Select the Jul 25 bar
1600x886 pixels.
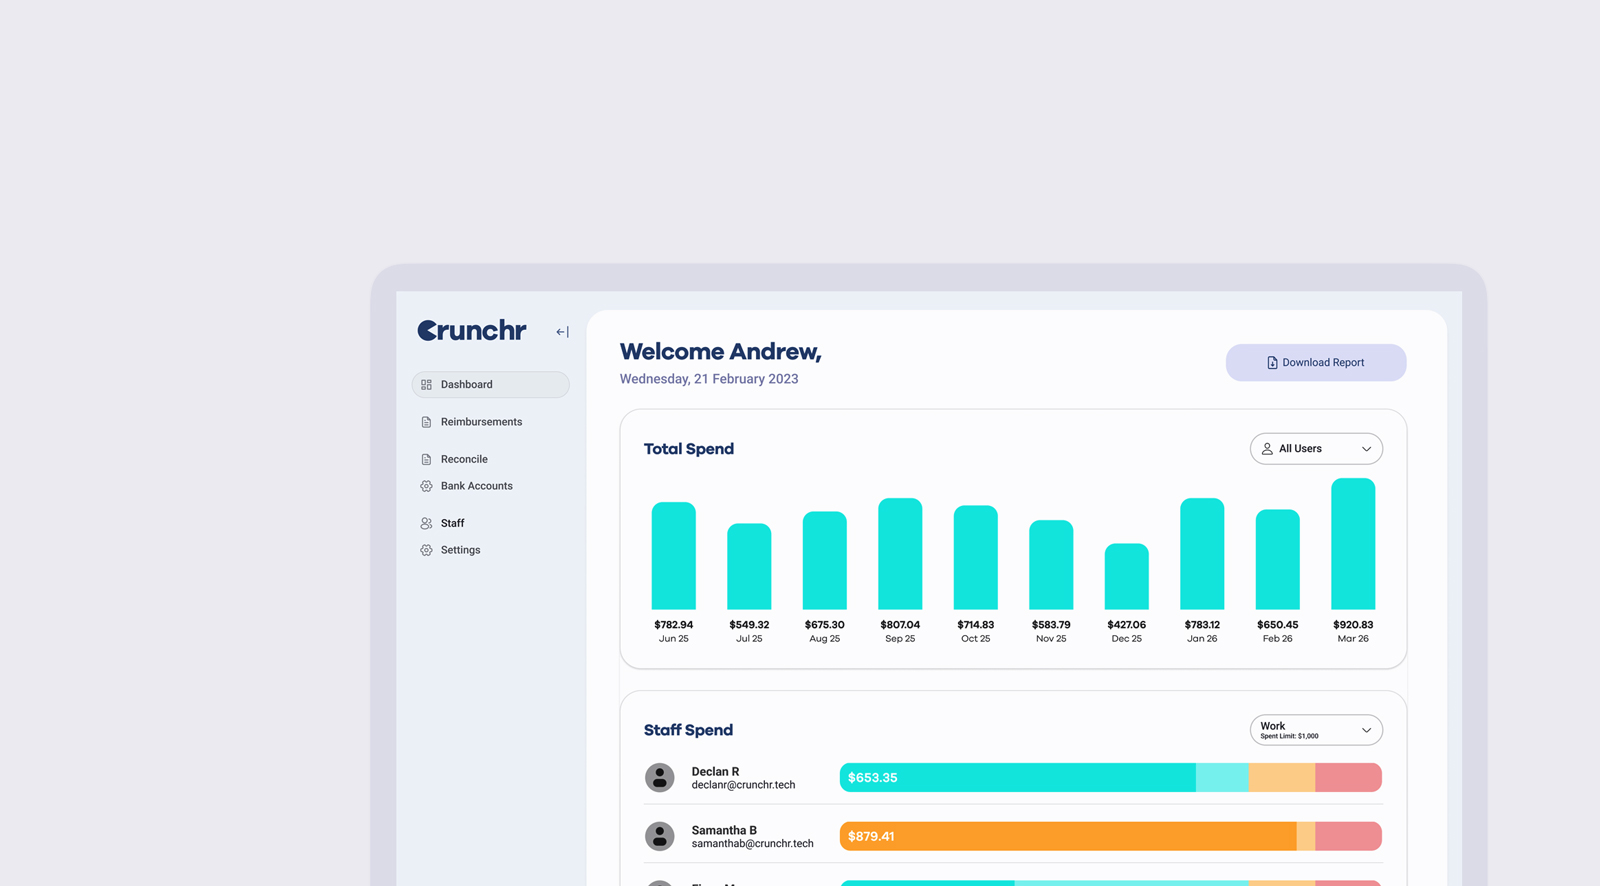pyautogui.click(x=749, y=567)
